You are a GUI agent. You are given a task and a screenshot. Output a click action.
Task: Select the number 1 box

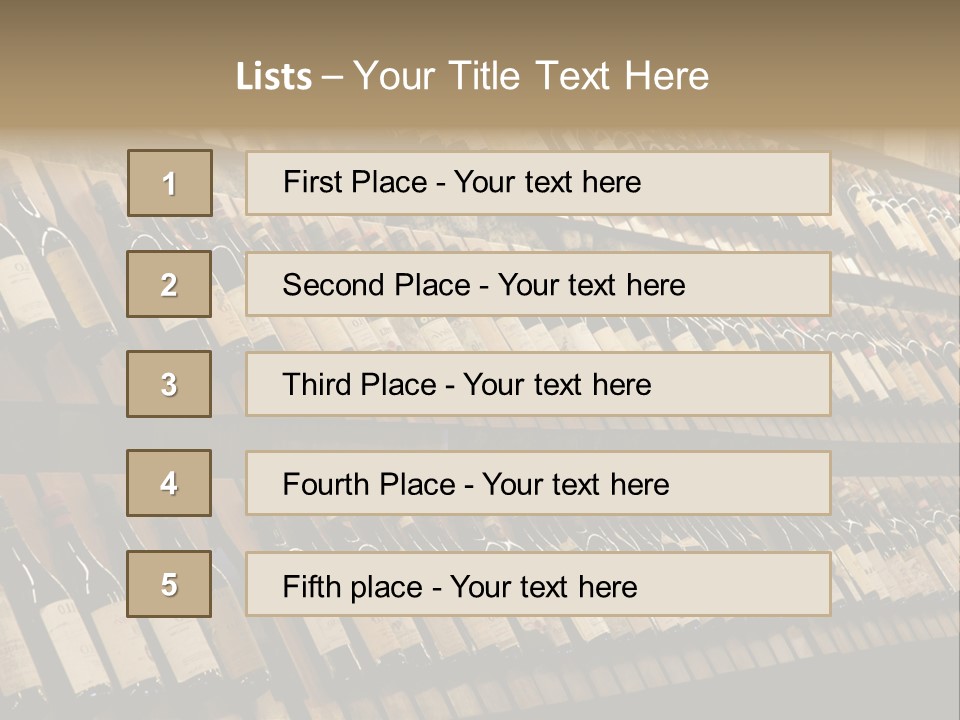pos(169,183)
